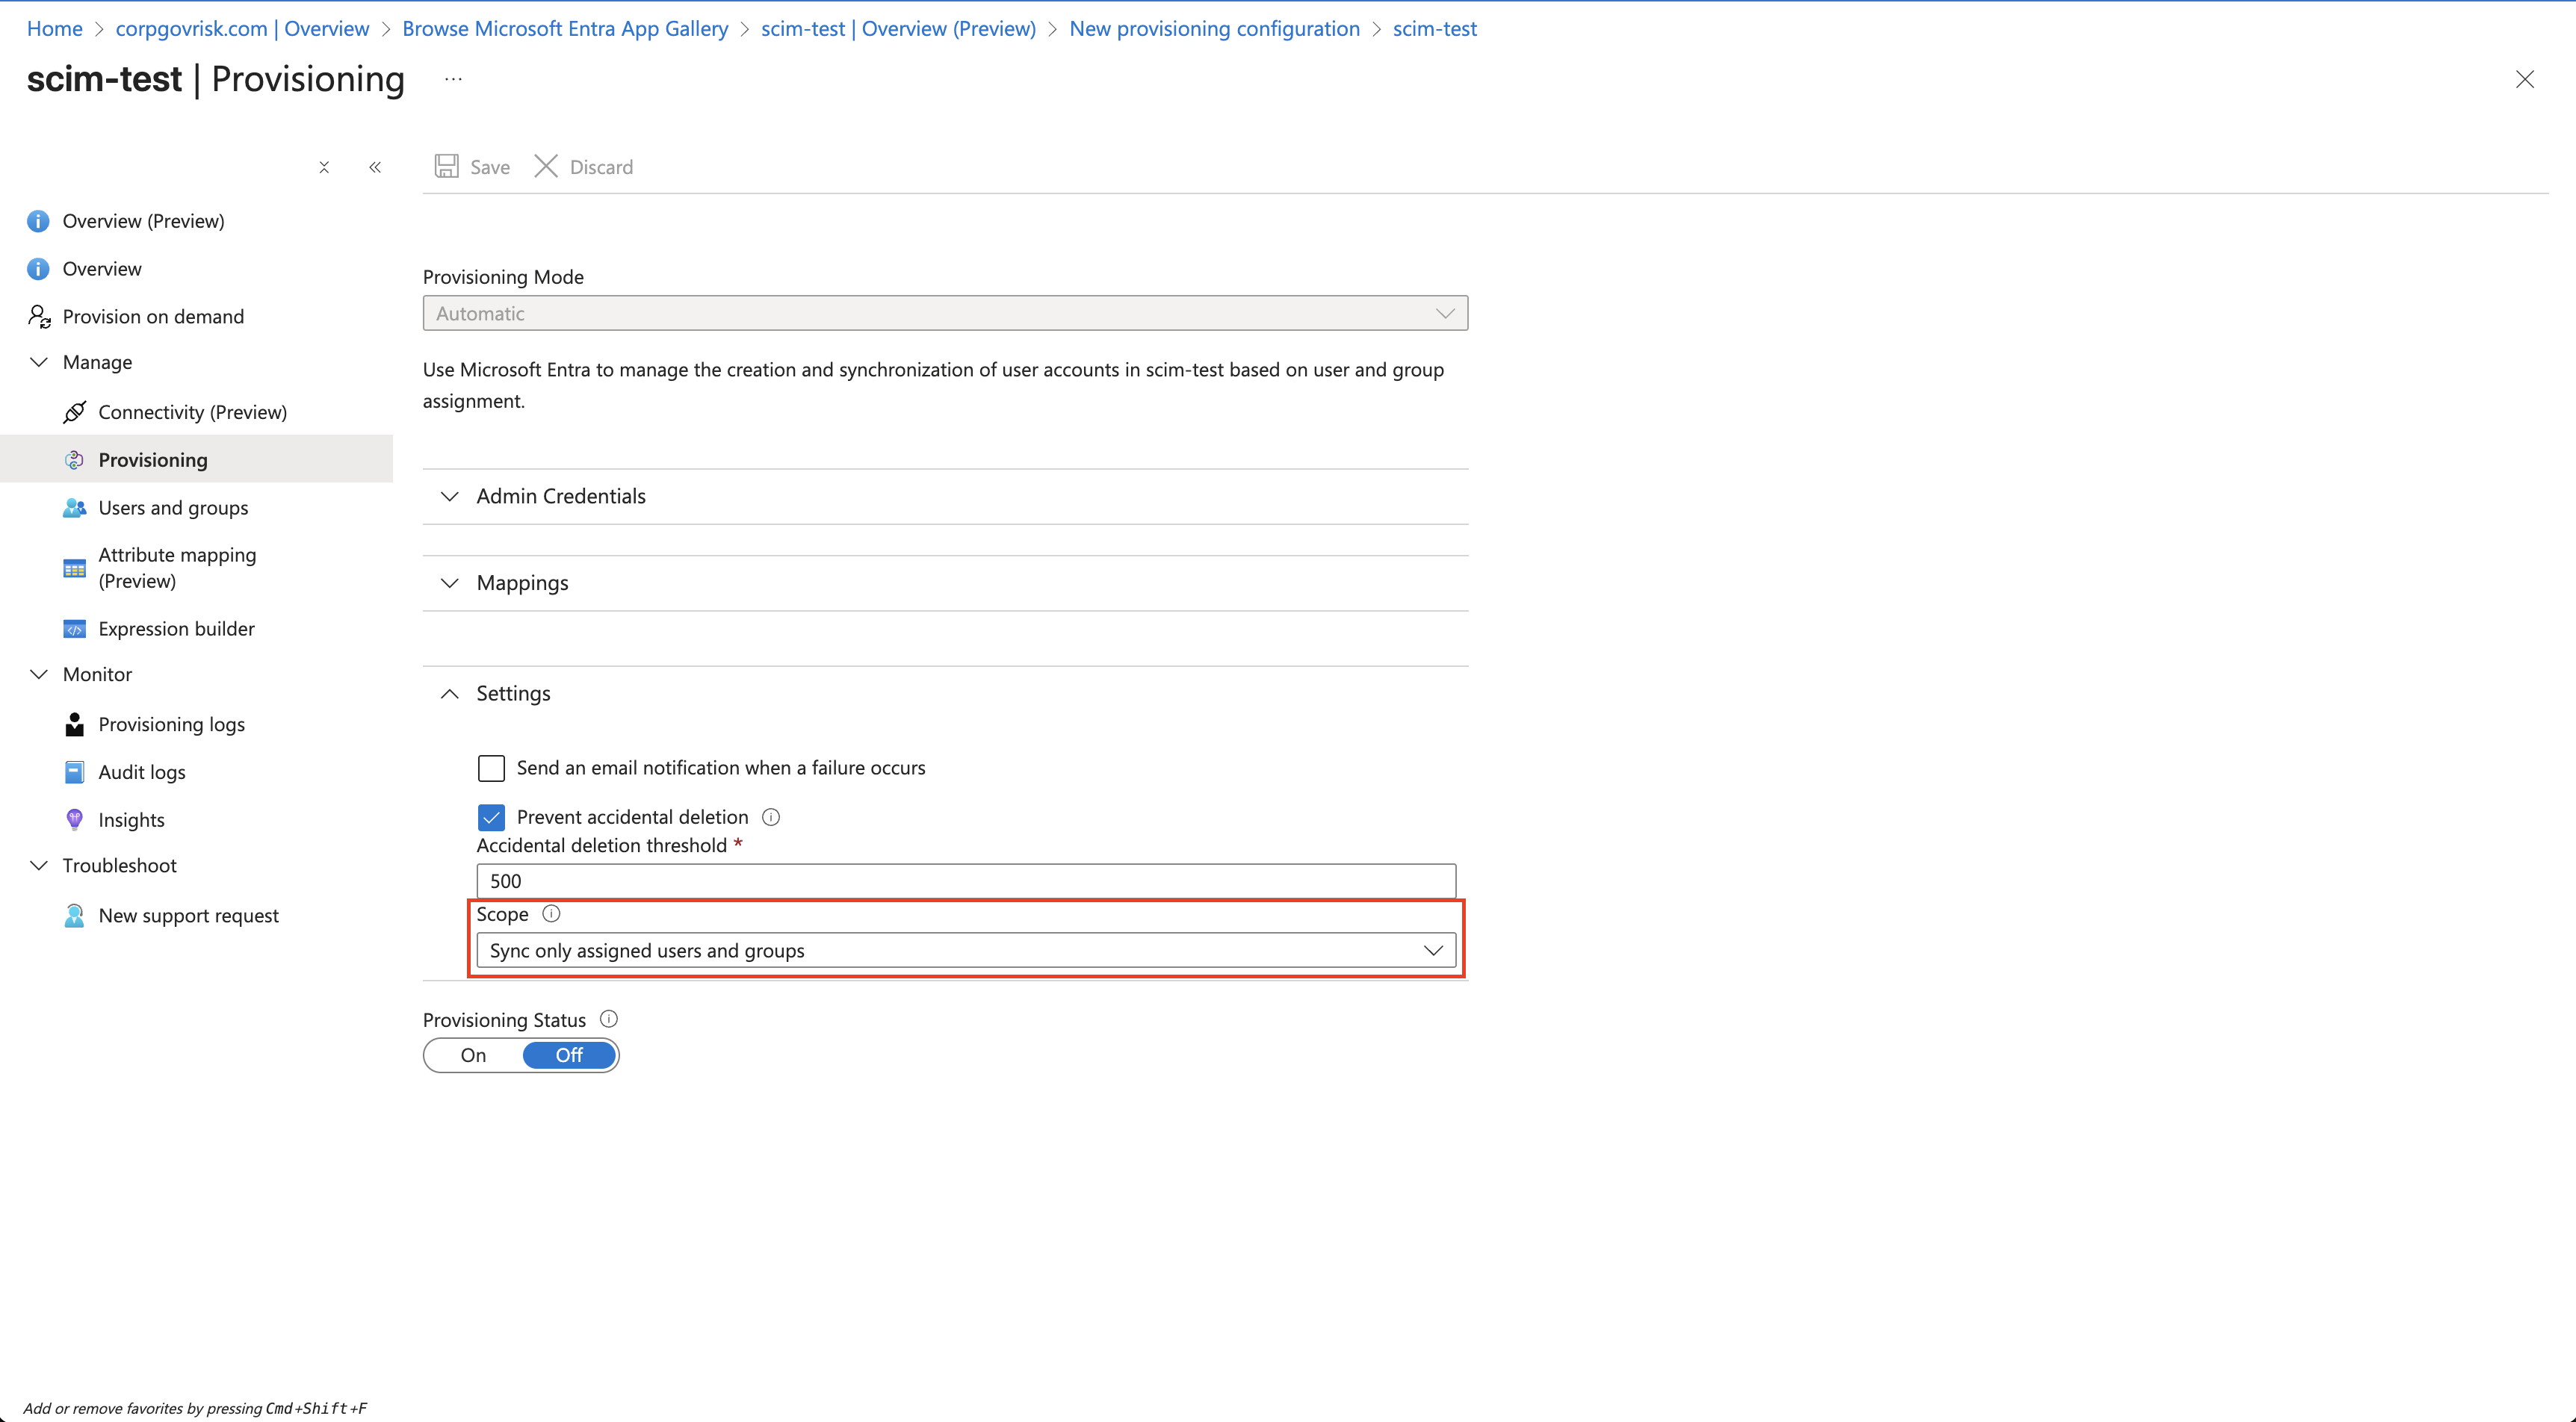Click info icon beside Prevent accidental deletion
Screen dimensions: 2576x1422
coord(771,817)
